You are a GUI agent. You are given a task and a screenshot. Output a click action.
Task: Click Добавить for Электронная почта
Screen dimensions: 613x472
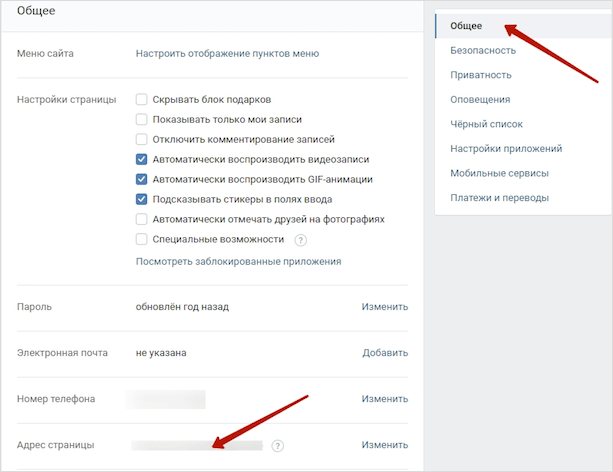pyautogui.click(x=385, y=353)
